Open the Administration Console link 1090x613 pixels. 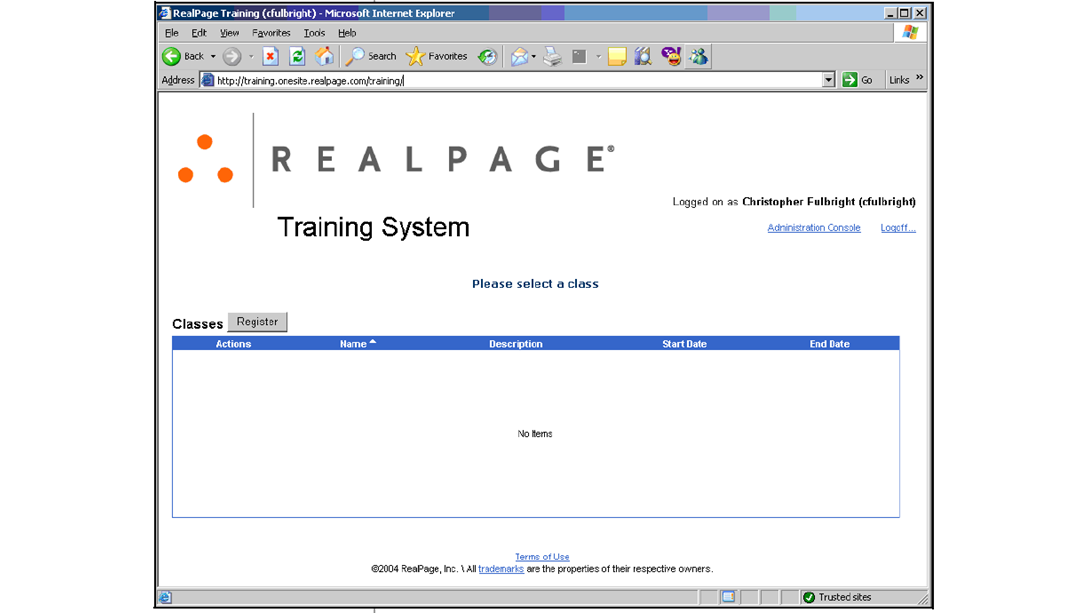pyautogui.click(x=814, y=228)
